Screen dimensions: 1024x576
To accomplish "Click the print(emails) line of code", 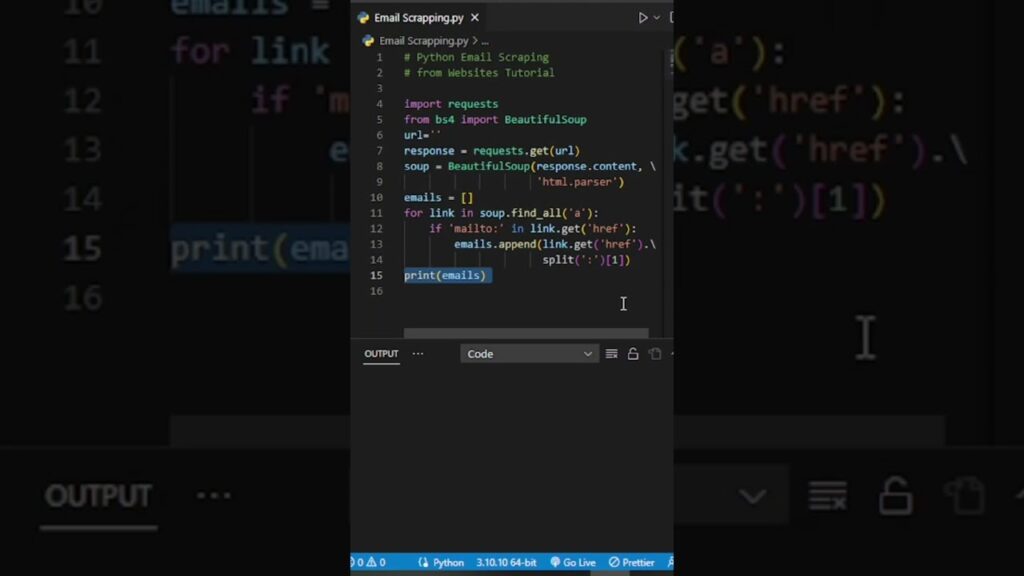I will (445, 275).
